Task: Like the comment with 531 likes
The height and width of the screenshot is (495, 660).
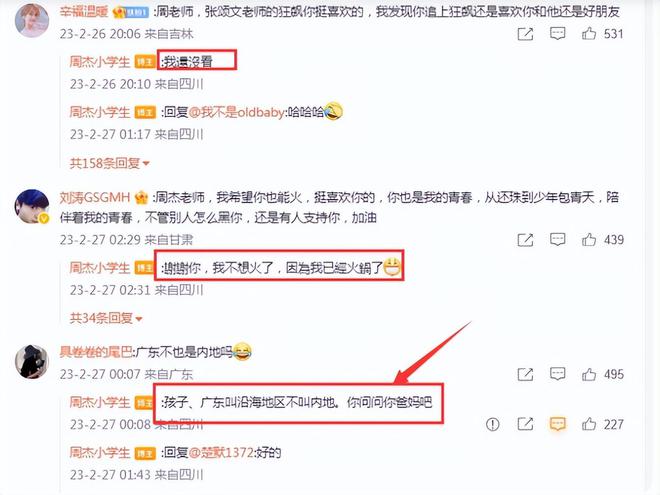Action: pos(589,33)
